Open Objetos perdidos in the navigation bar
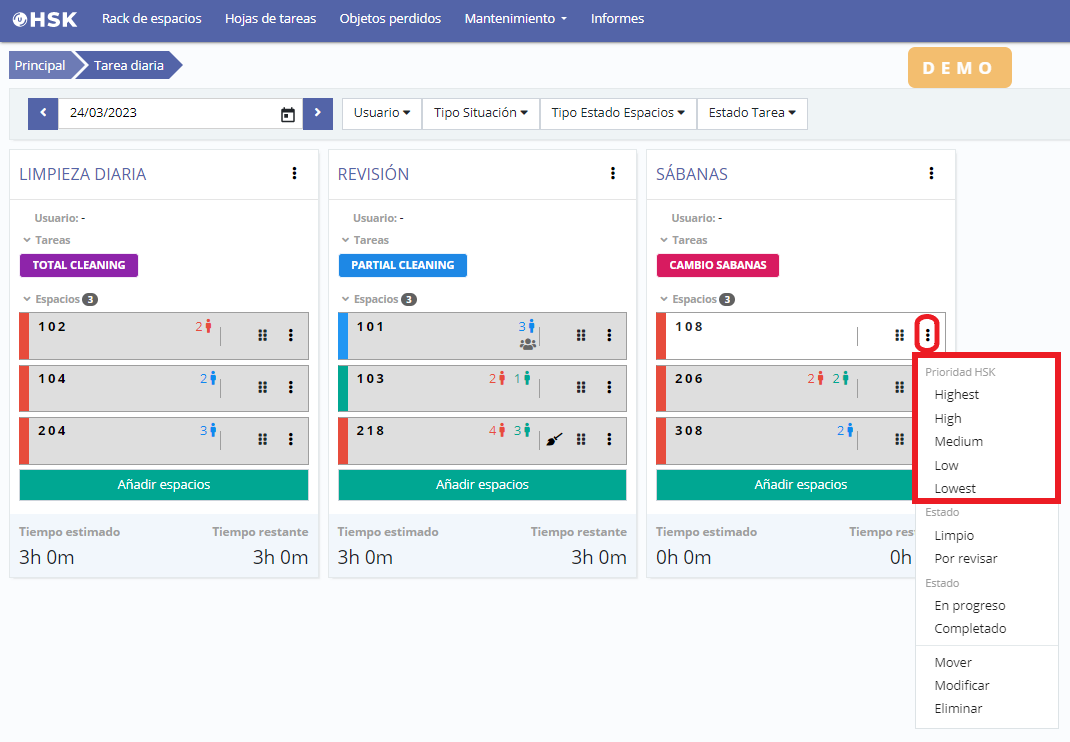 (390, 19)
